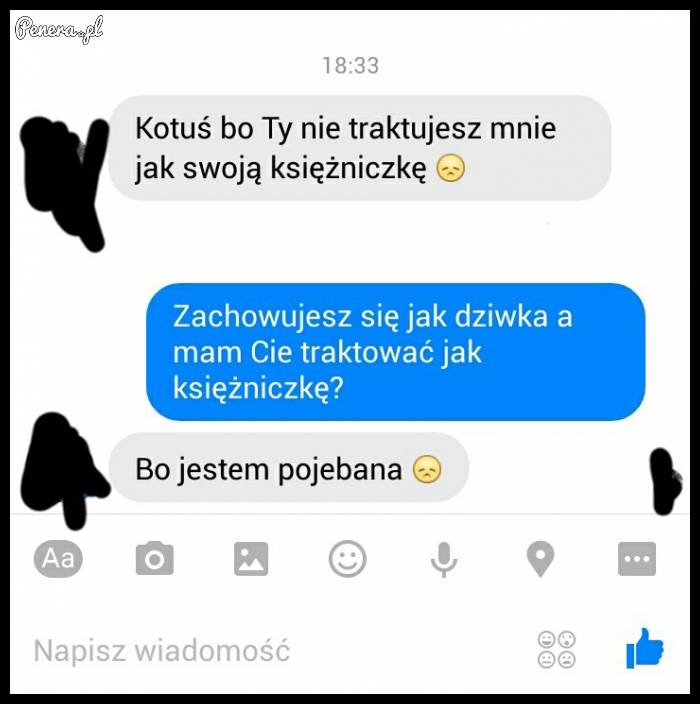Click the Penera.pl watermark logo
Viewport: 700px width, 704px height.
(x=59, y=29)
